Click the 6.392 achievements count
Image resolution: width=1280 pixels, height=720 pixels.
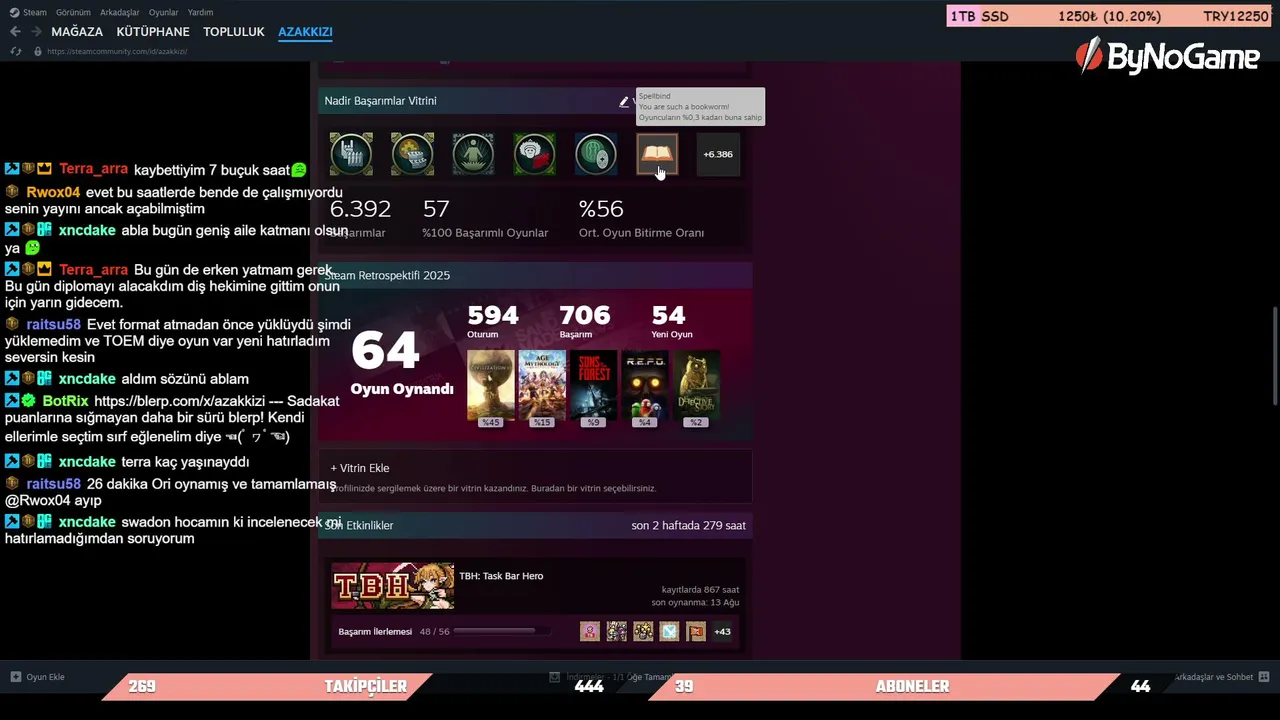[x=360, y=209]
